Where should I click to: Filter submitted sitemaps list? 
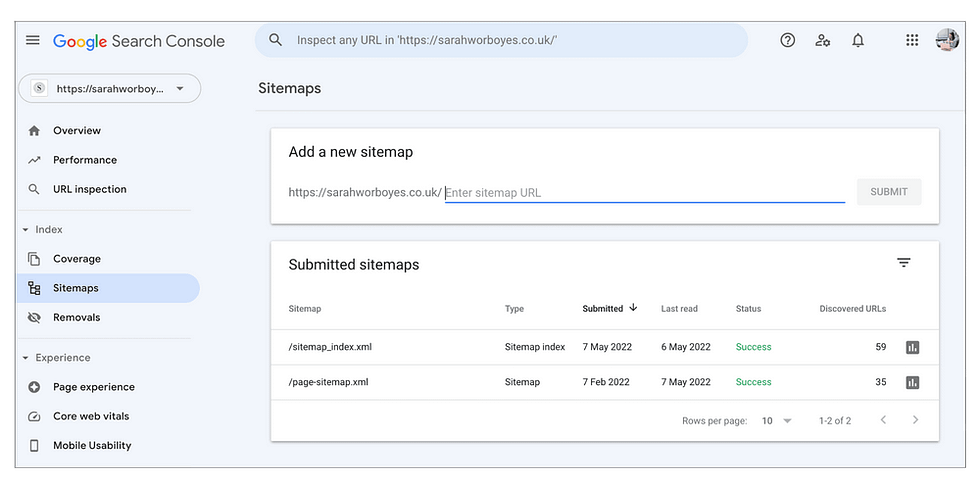pos(904,263)
